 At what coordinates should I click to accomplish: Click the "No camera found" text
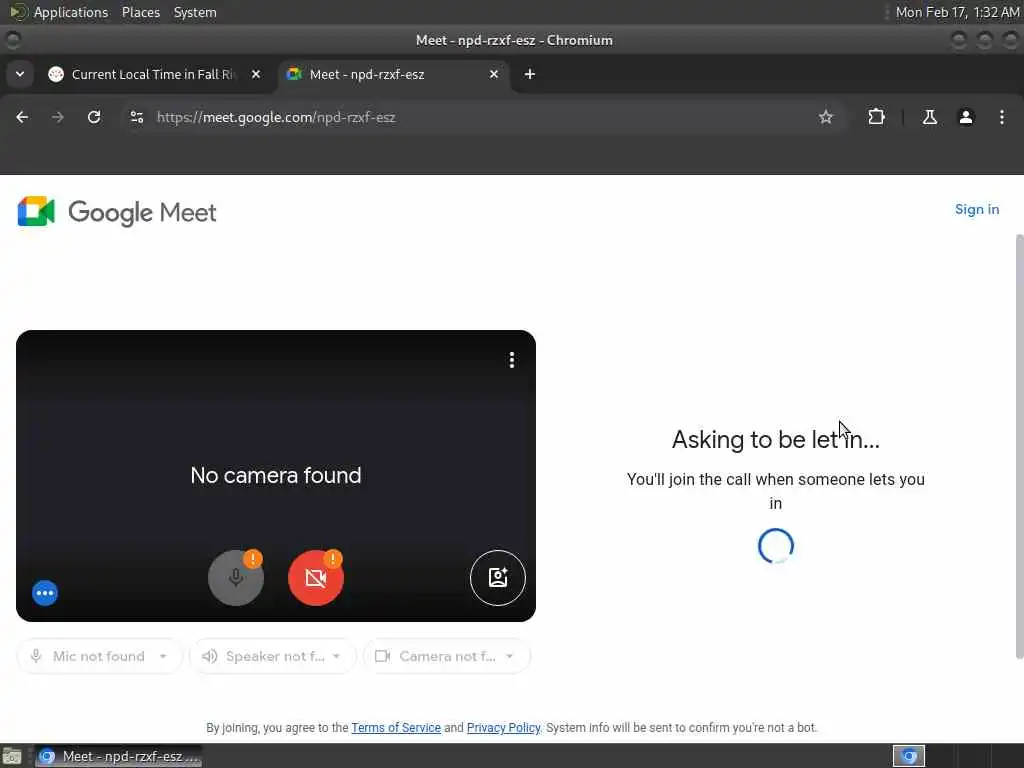[x=276, y=475]
